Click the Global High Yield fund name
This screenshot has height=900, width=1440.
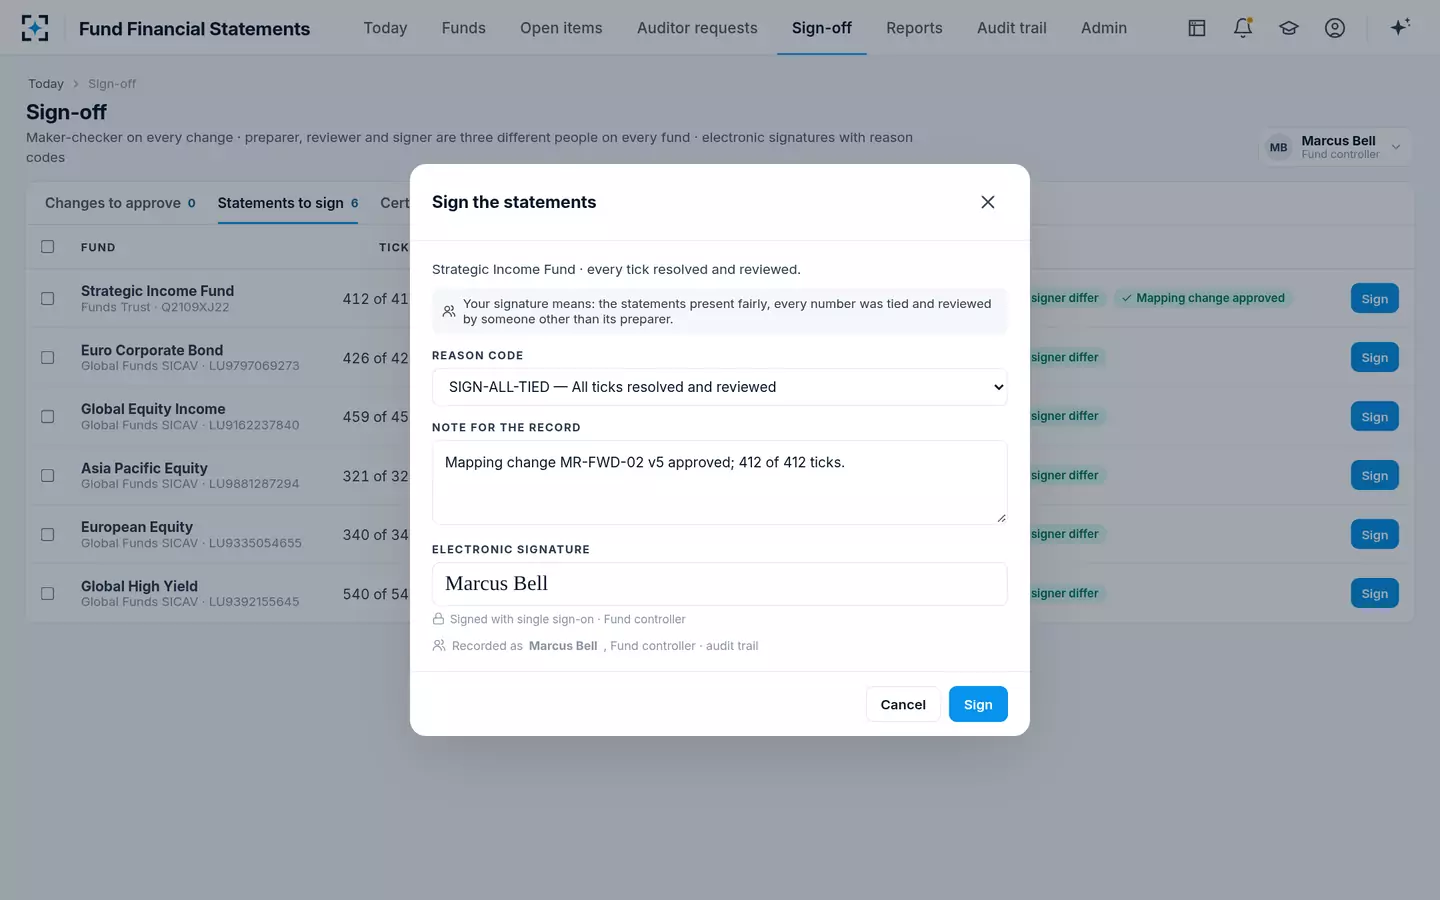(139, 586)
